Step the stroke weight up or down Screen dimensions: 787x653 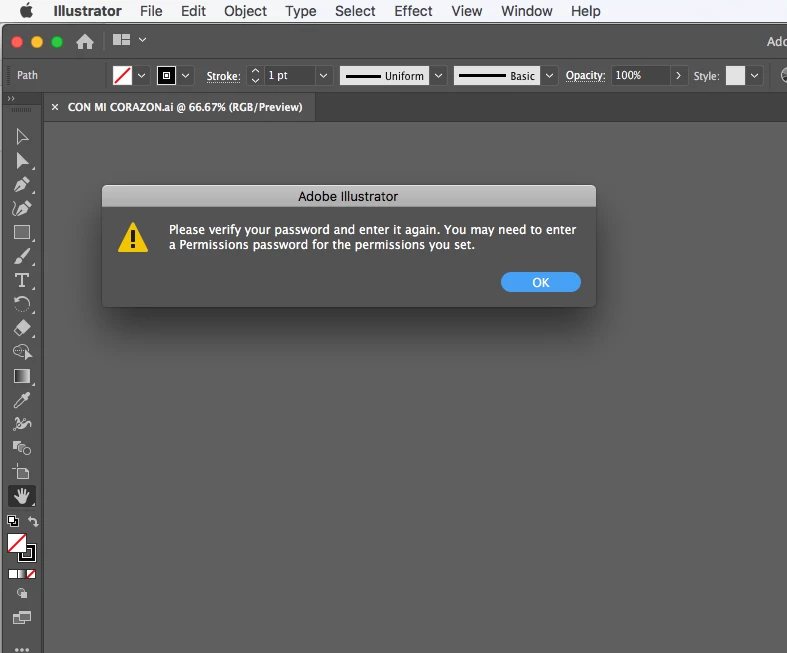(x=255, y=76)
